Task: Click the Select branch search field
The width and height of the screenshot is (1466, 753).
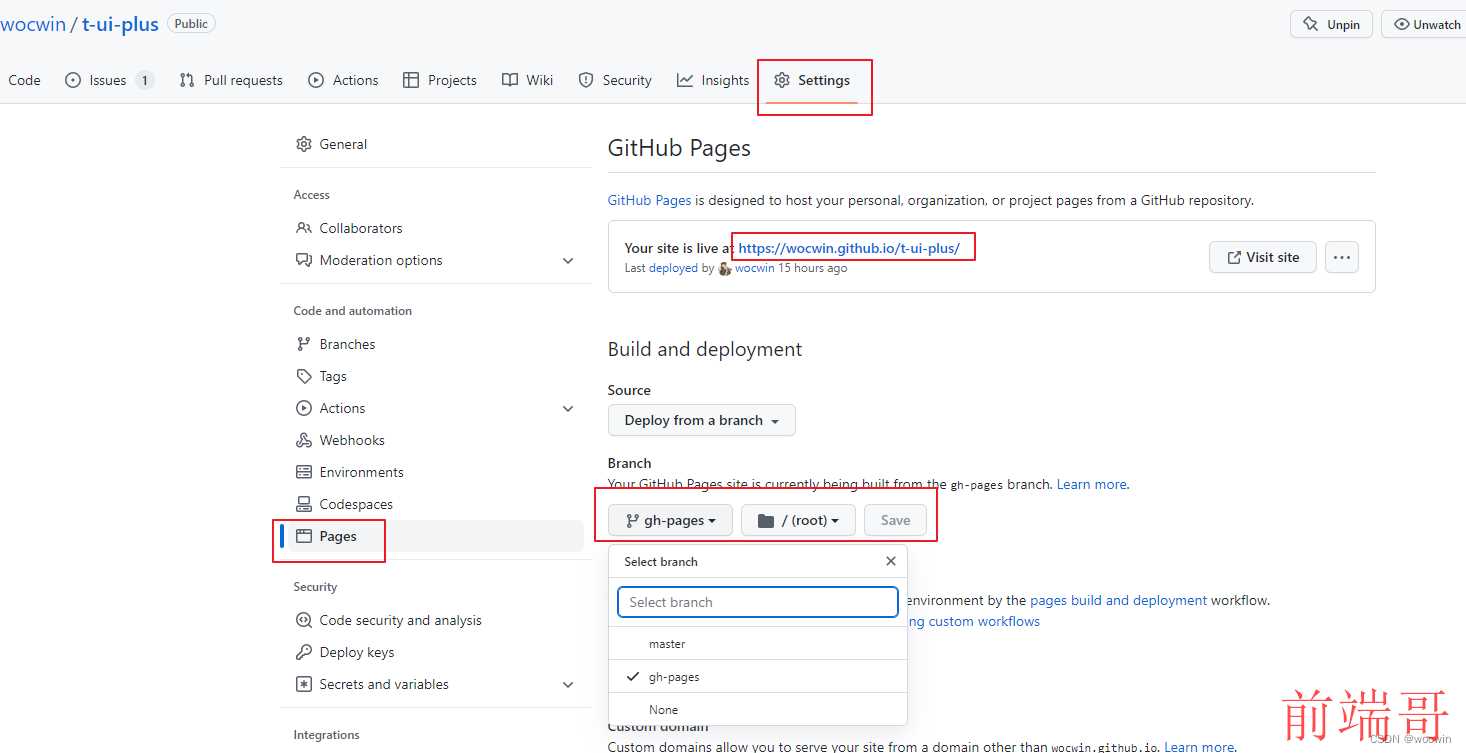Action: [x=758, y=602]
